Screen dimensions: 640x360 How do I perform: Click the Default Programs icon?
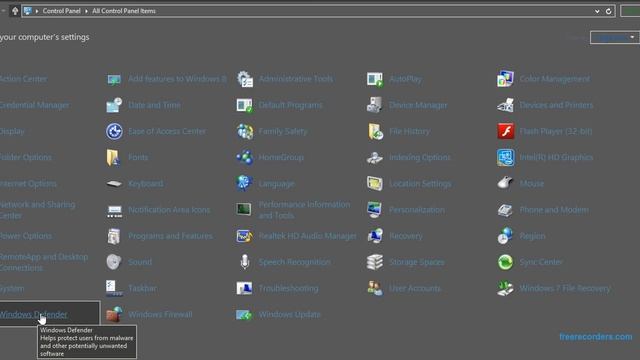coord(244,105)
